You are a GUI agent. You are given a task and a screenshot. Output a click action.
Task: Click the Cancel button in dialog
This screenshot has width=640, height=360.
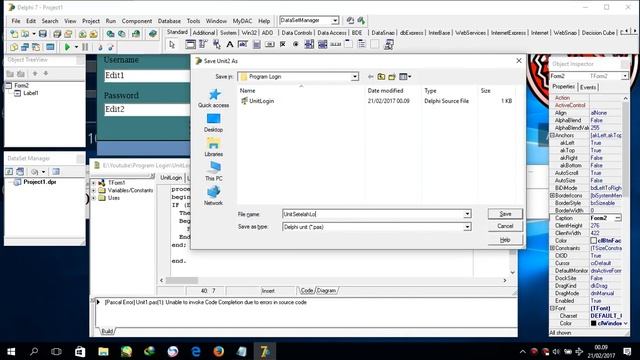point(505,226)
